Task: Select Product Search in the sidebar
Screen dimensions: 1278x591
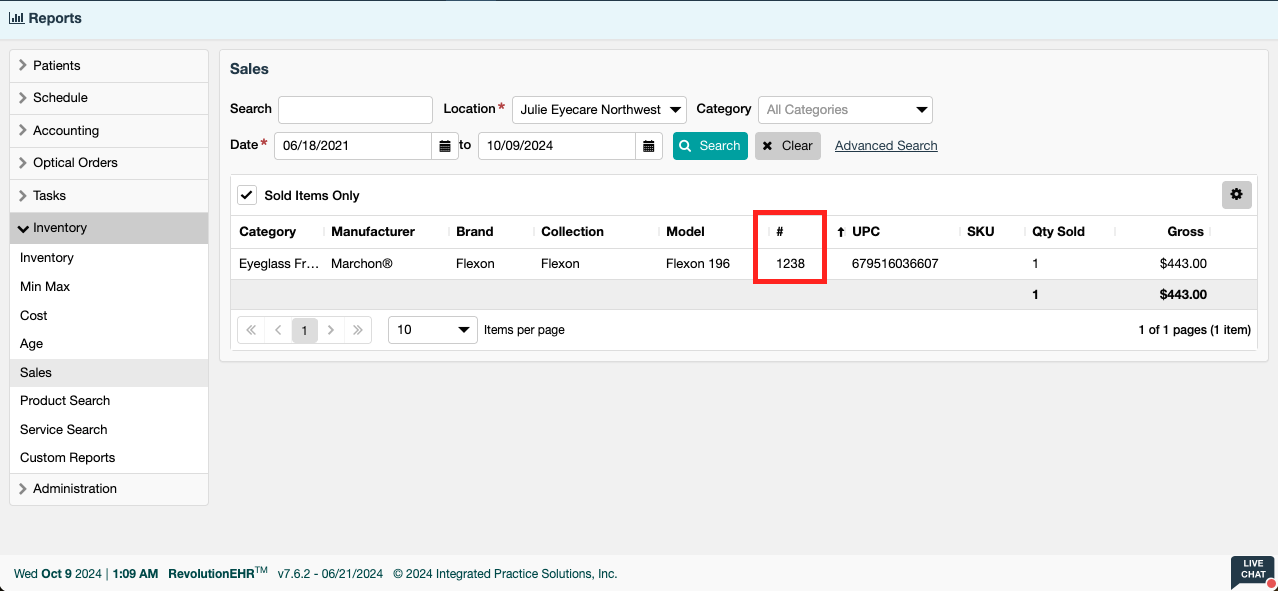Action: pos(65,401)
